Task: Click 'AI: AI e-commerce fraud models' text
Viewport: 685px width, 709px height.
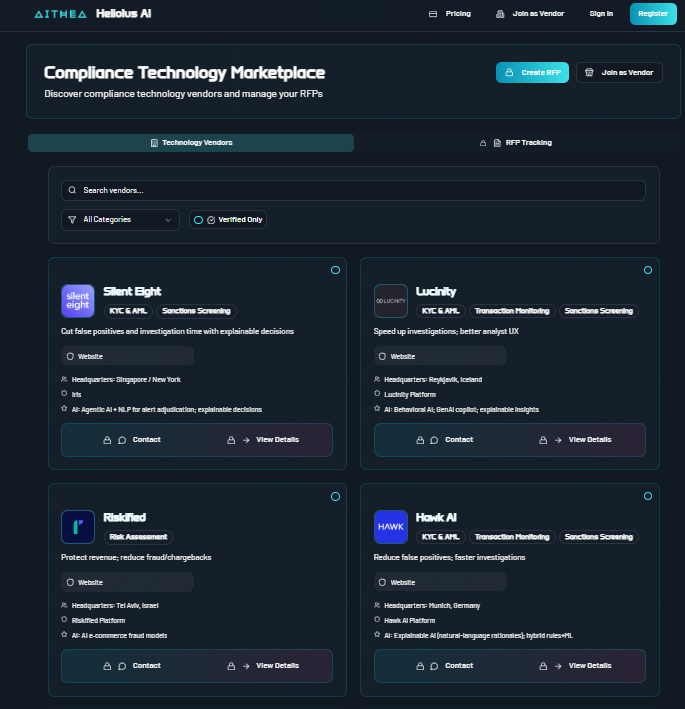Action: coord(119,635)
